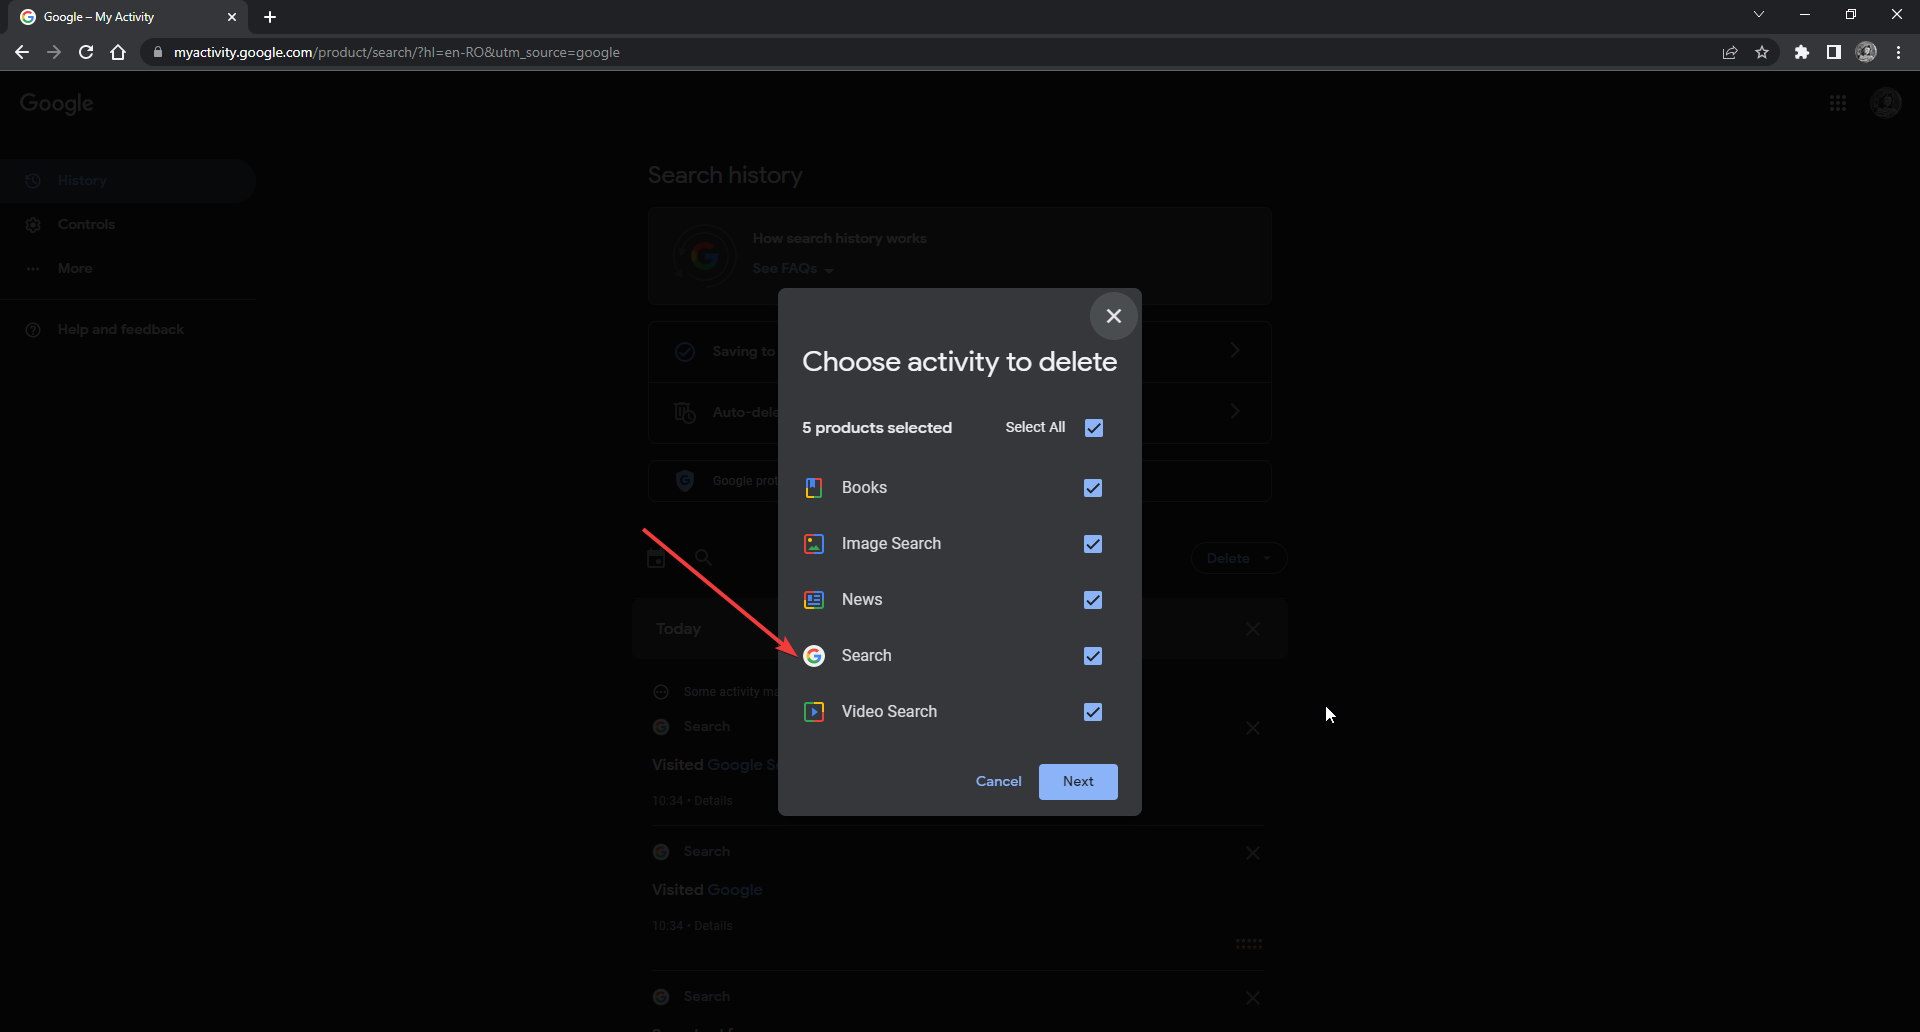Go forward in the browser
Screen dimensions: 1920x1032
[54, 52]
